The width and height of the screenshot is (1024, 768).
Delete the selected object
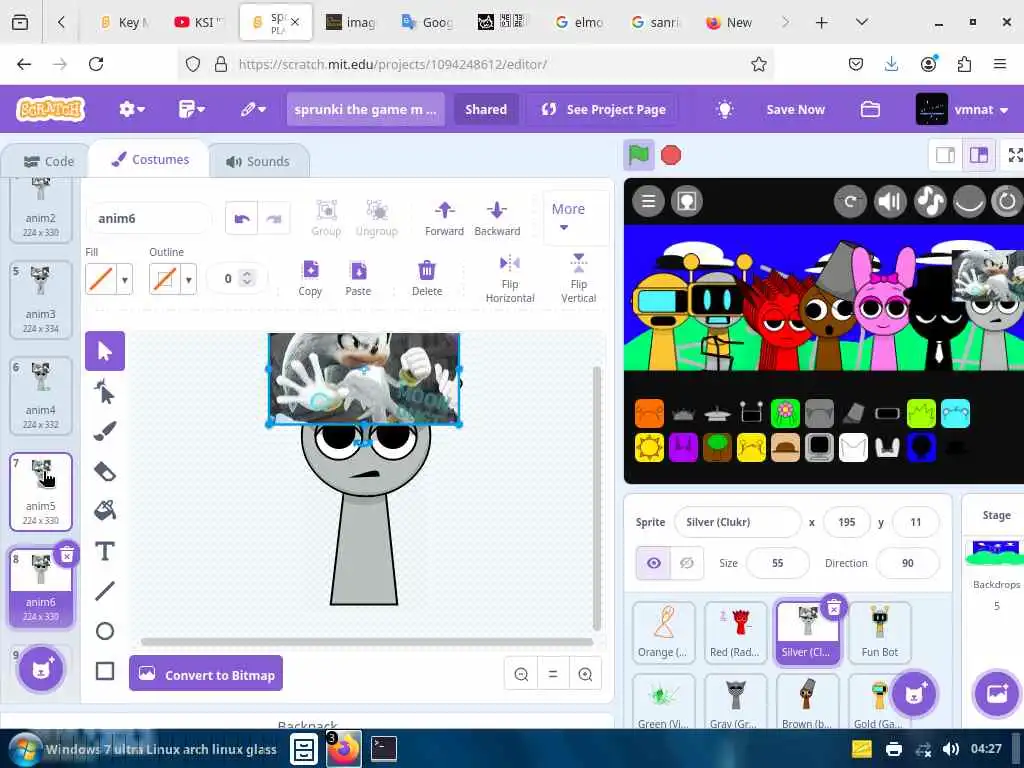[x=426, y=278]
